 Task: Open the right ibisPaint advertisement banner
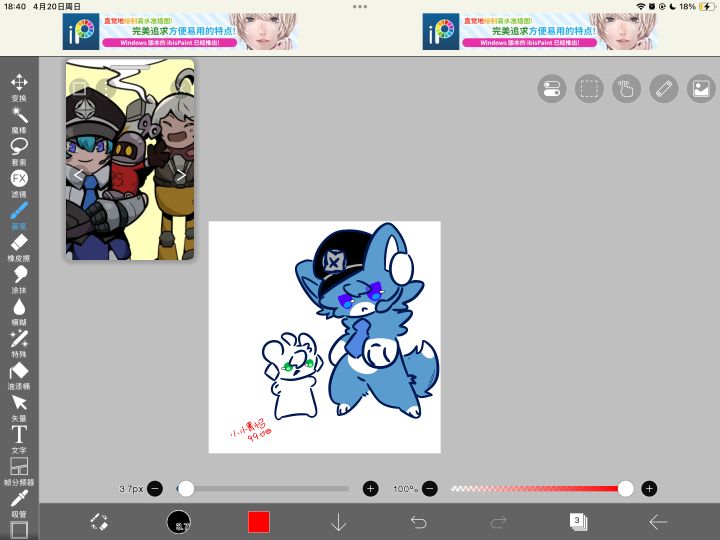(540, 31)
